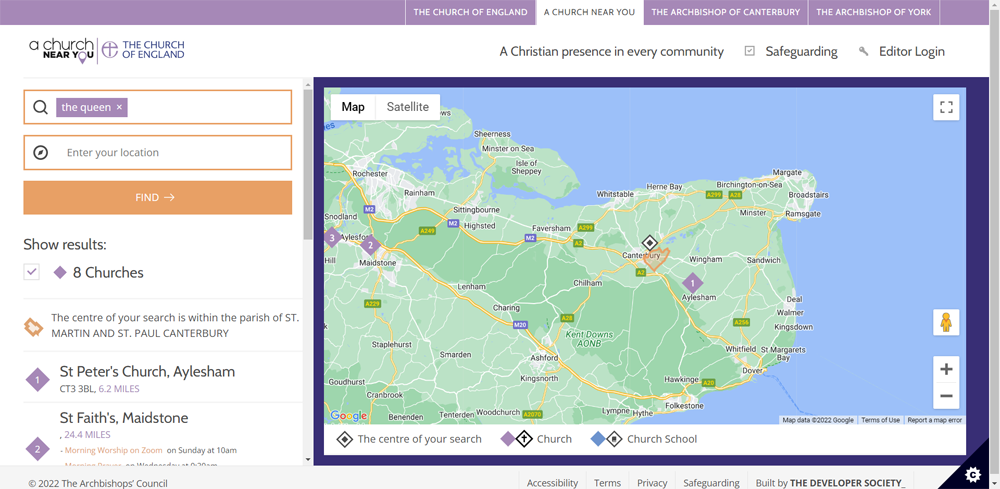
Task: Open St Peter's Church, Aylesham result
Action: click(147, 372)
